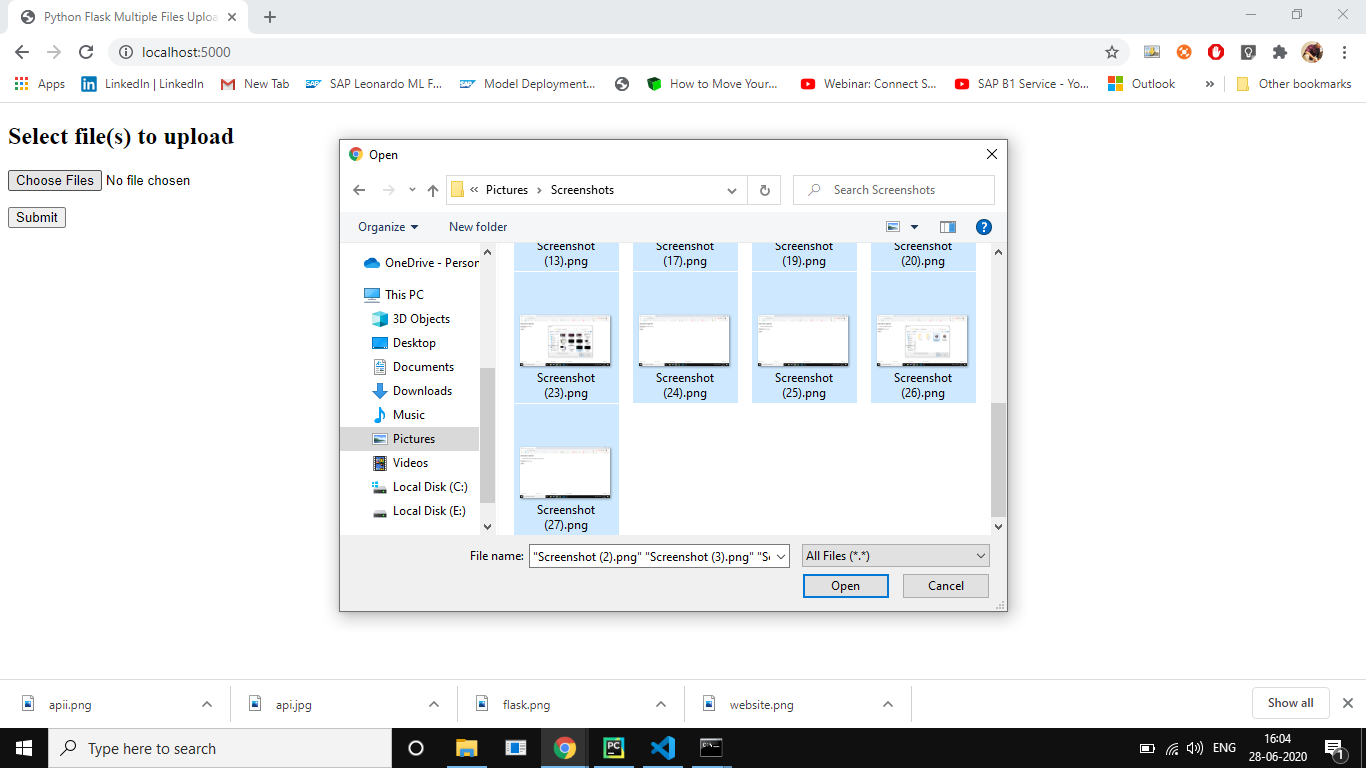Expand options for api.jpg download
1366x768 pixels.
coord(434,704)
